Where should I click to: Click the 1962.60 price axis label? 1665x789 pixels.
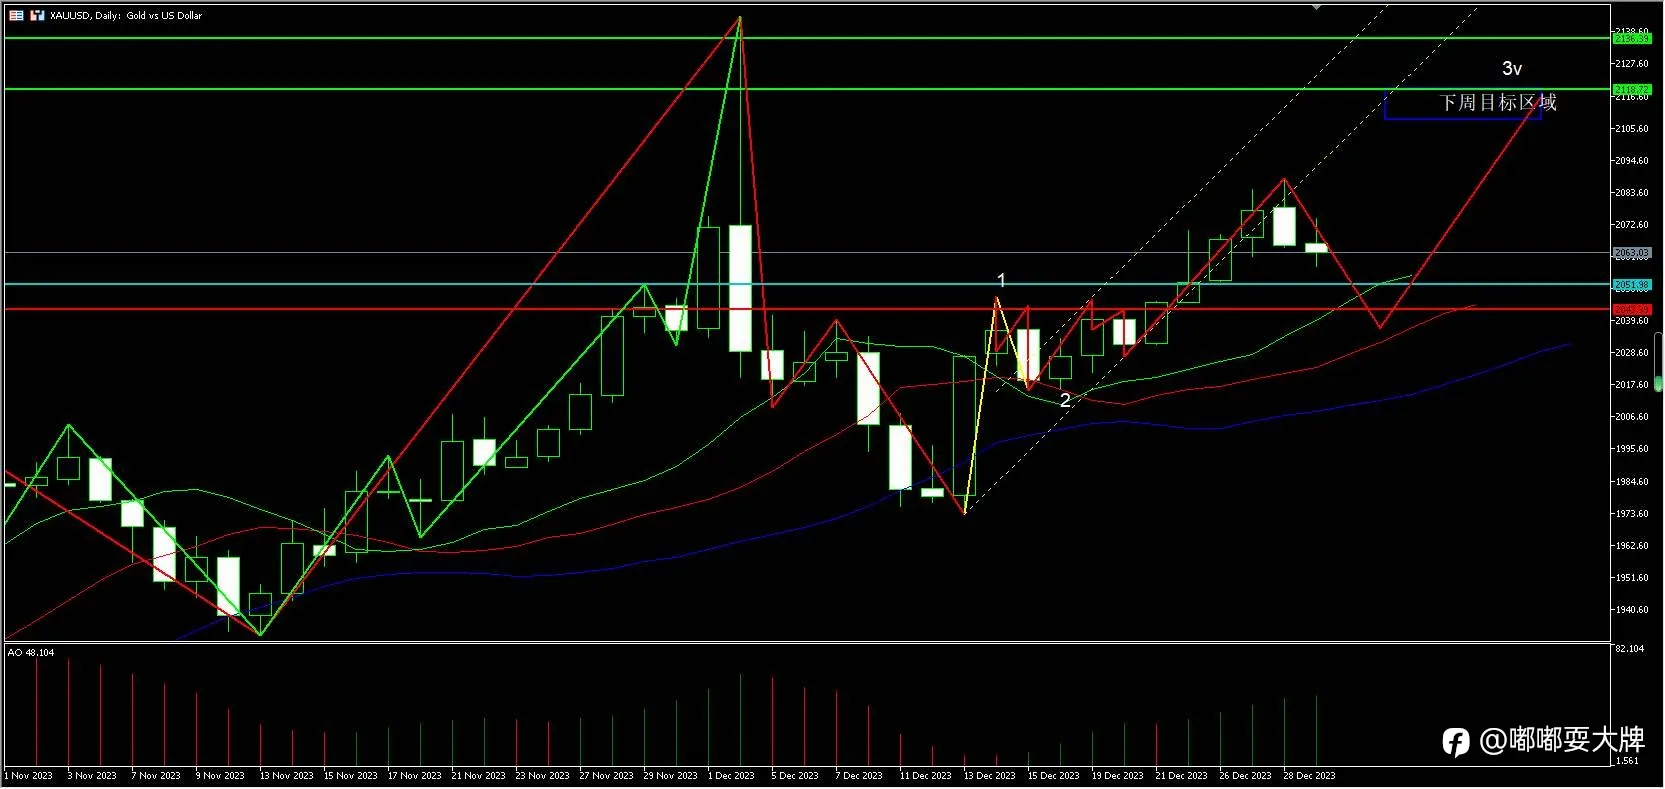click(x=1631, y=546)
